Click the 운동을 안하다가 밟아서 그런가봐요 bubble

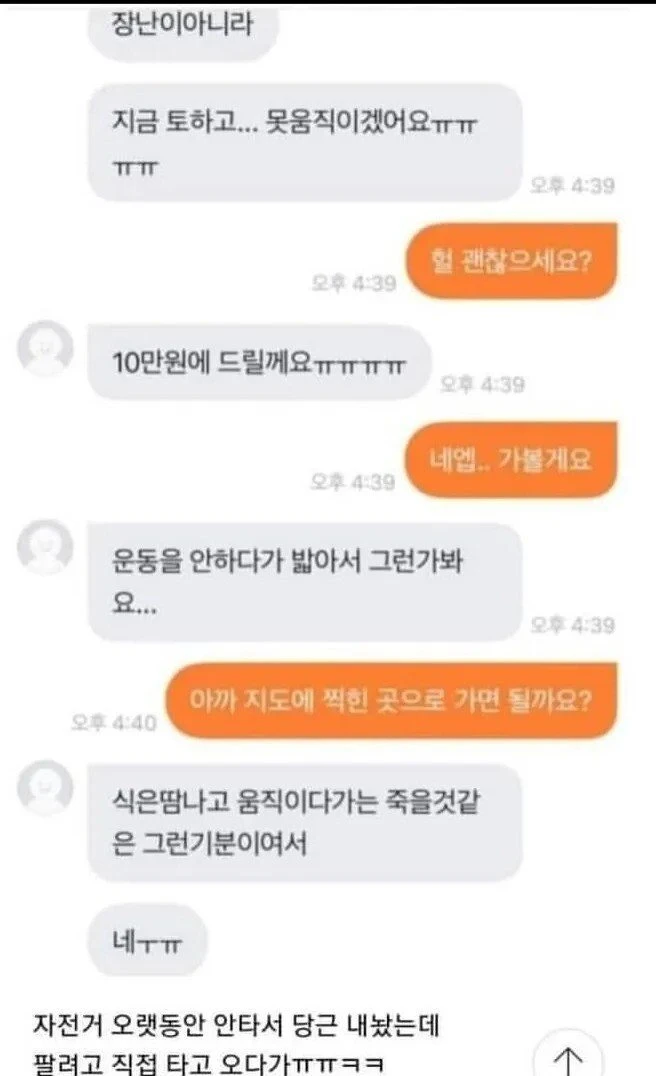(x=305, y=582)
